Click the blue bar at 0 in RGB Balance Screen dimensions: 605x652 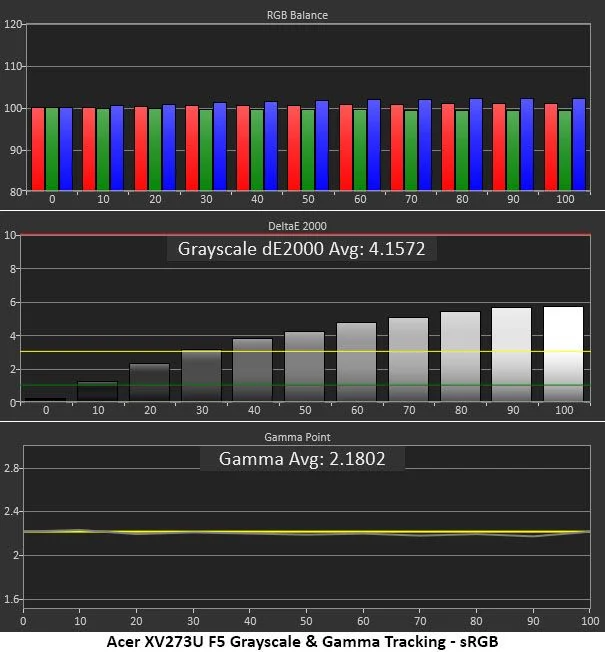[66, 149]
